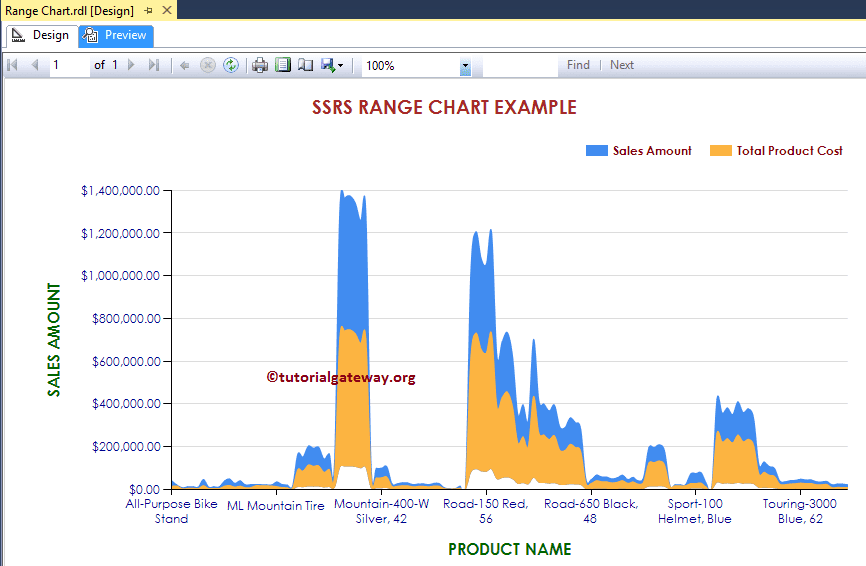Go to first page icon

coord(12,65)
